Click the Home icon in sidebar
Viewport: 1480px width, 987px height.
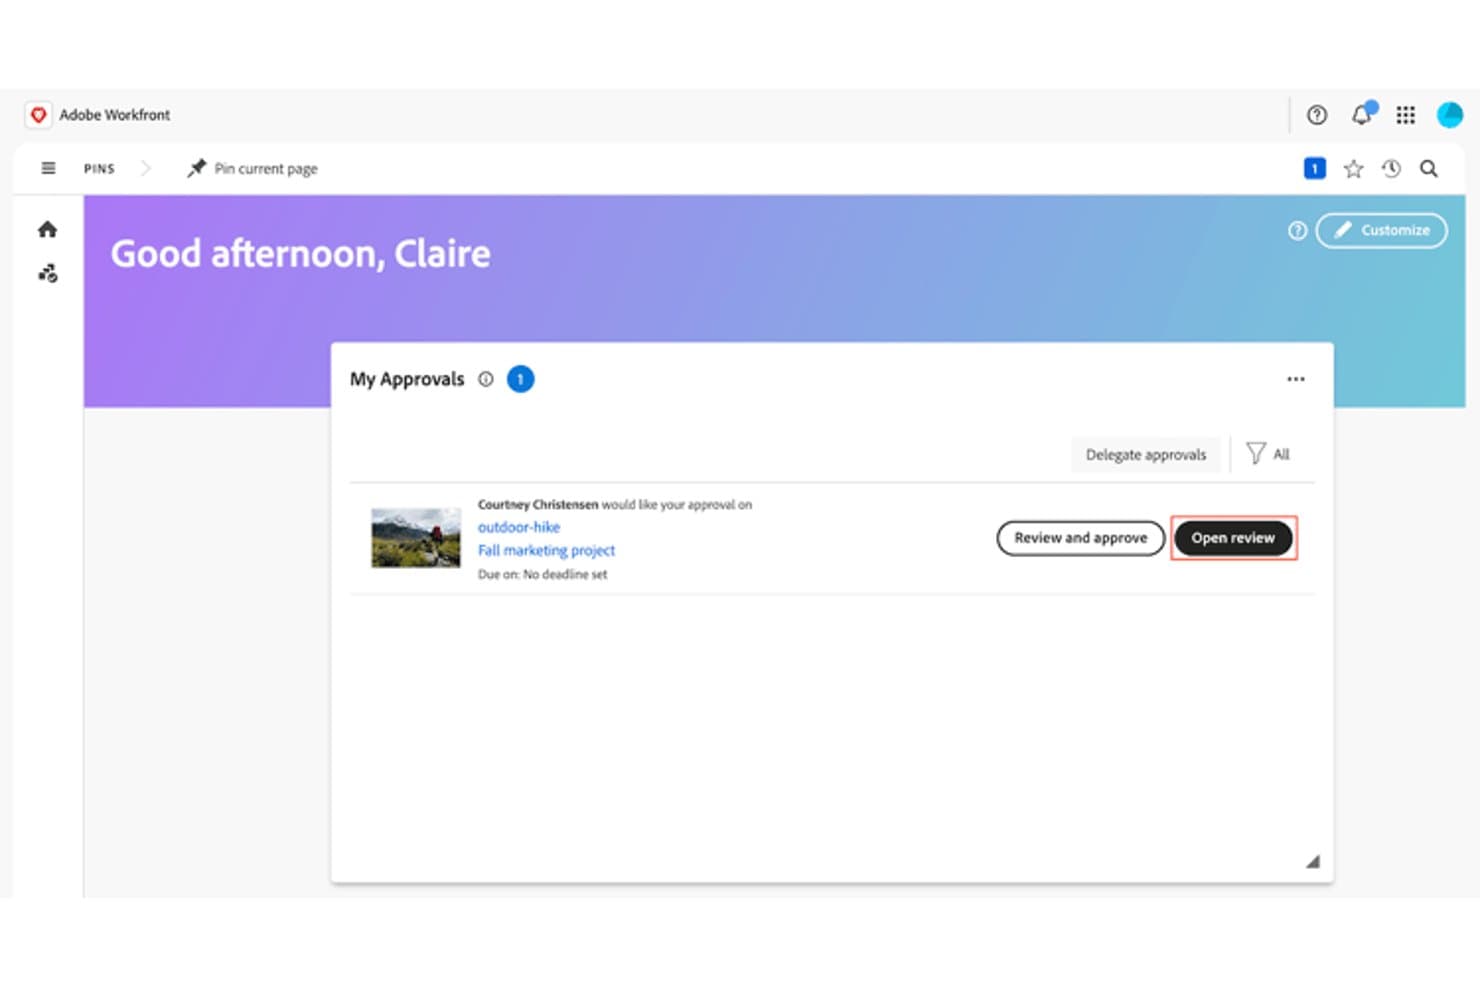[47, 230]
